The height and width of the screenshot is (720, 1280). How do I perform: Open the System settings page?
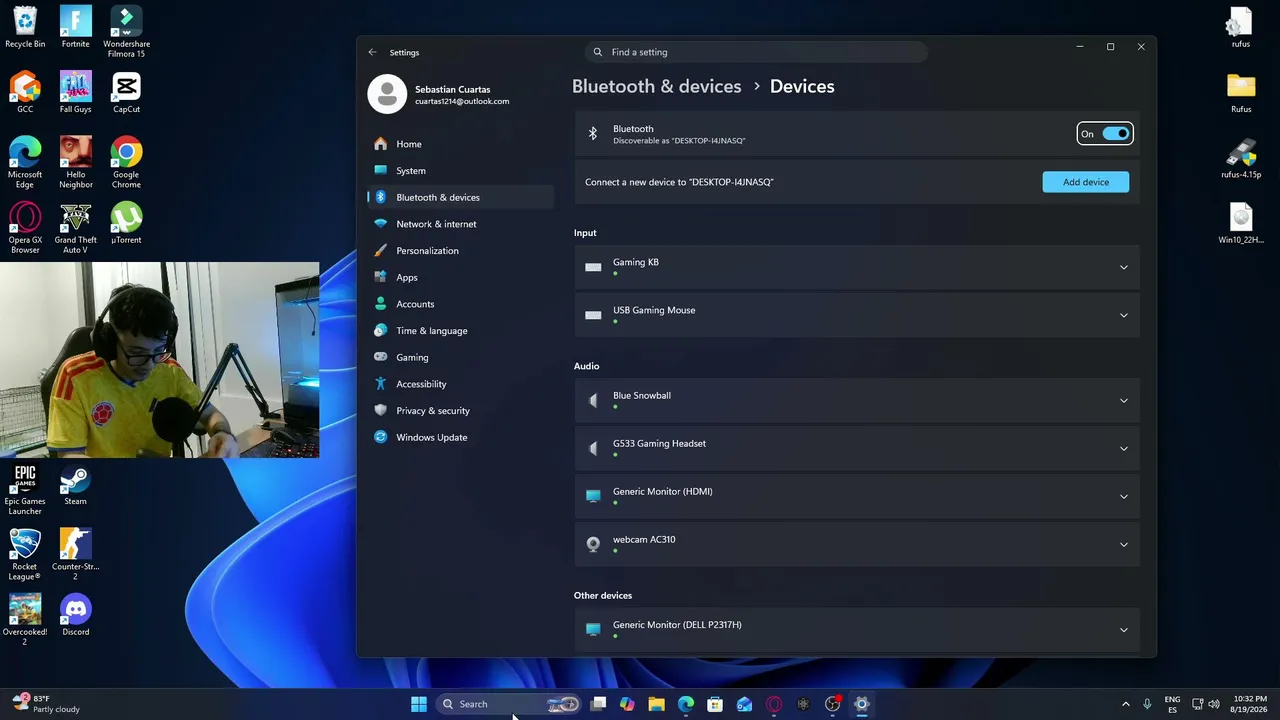(x=460, y=171)
